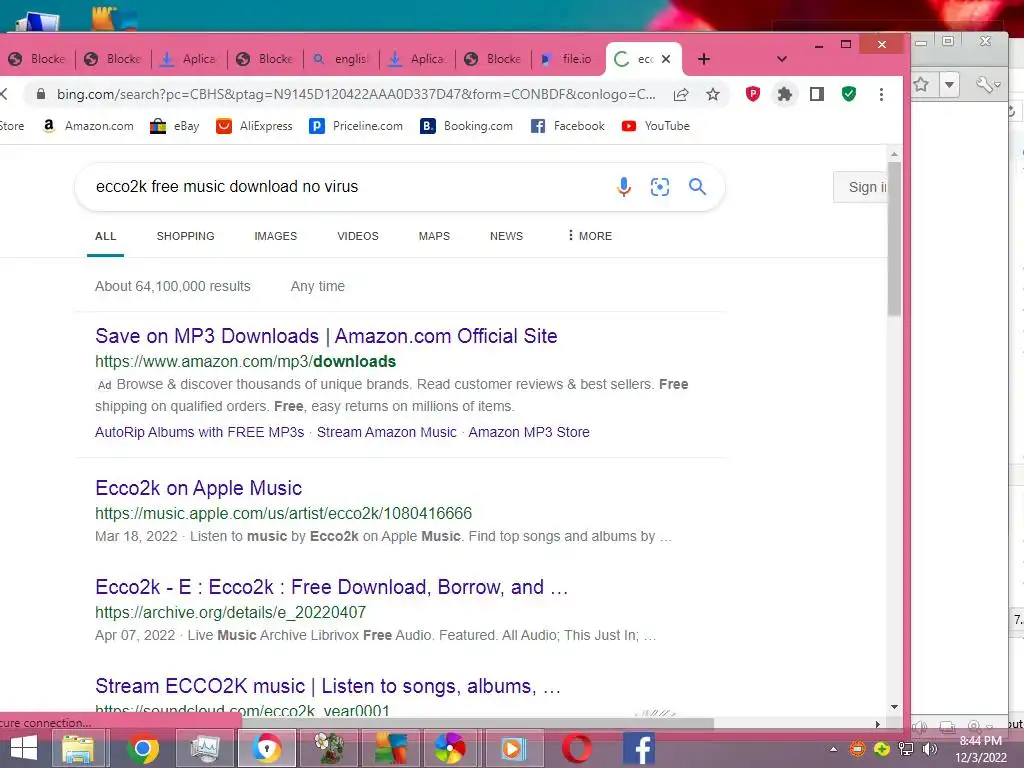The image size is (1024, 768).
Task: Click the blue search magnifier icon
Action: 697,187
